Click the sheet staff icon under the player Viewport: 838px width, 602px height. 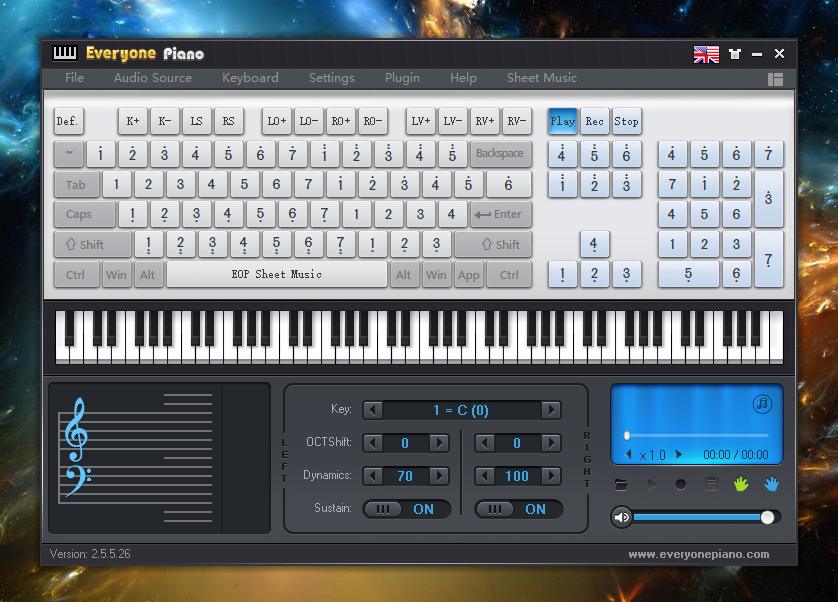(711, 484)
